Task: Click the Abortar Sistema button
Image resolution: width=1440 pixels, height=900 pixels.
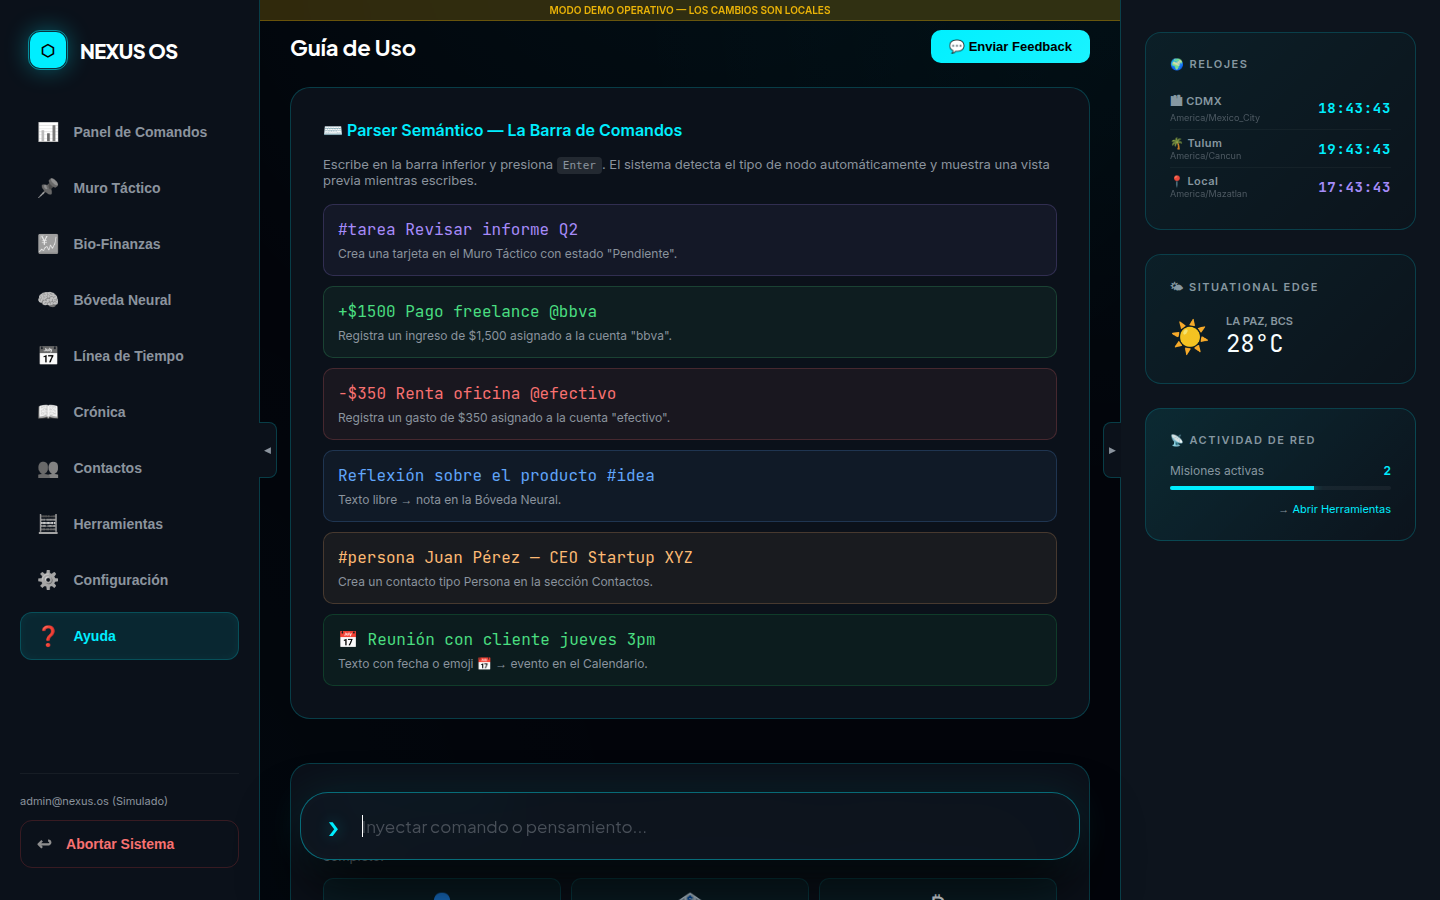Action: tap(129, 844)
